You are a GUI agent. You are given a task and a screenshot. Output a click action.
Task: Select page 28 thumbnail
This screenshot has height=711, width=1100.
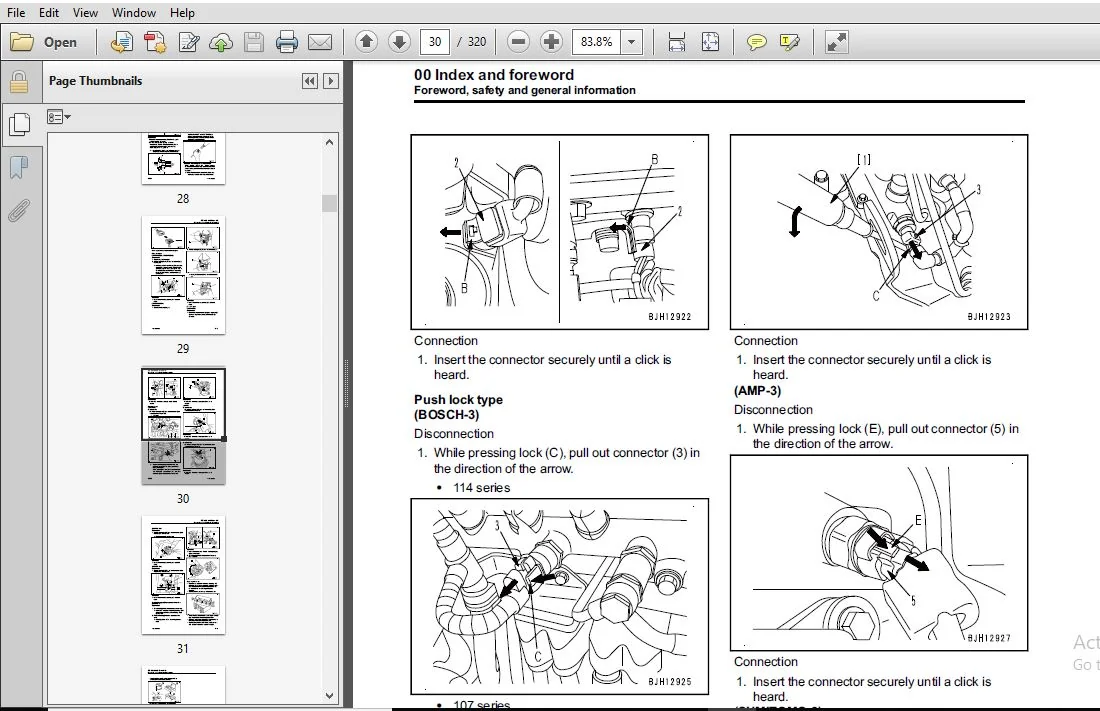pyautogui.click(x=183, y=159)
